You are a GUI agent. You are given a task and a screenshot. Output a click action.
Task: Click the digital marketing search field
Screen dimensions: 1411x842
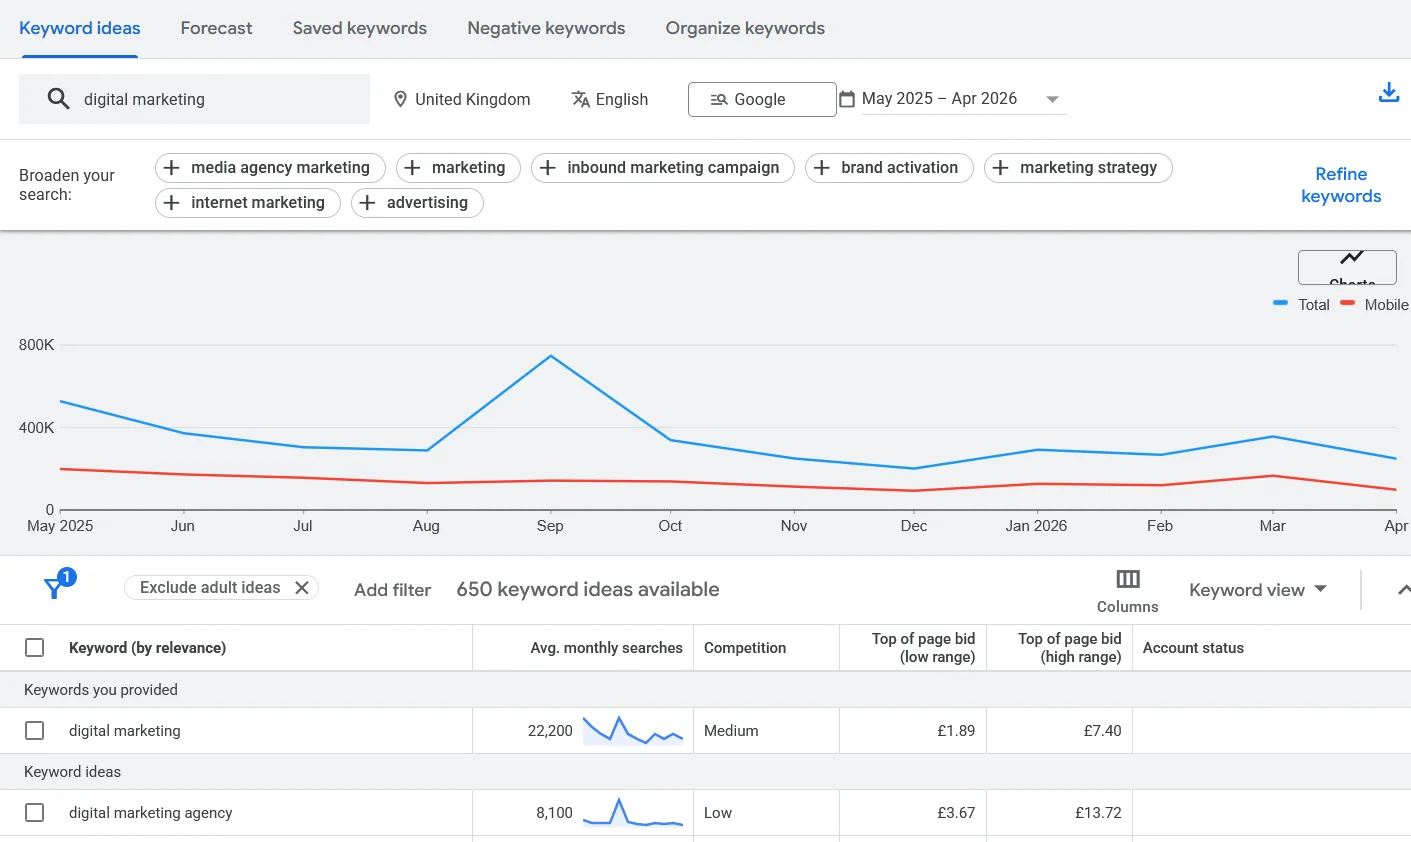point(194,99)
